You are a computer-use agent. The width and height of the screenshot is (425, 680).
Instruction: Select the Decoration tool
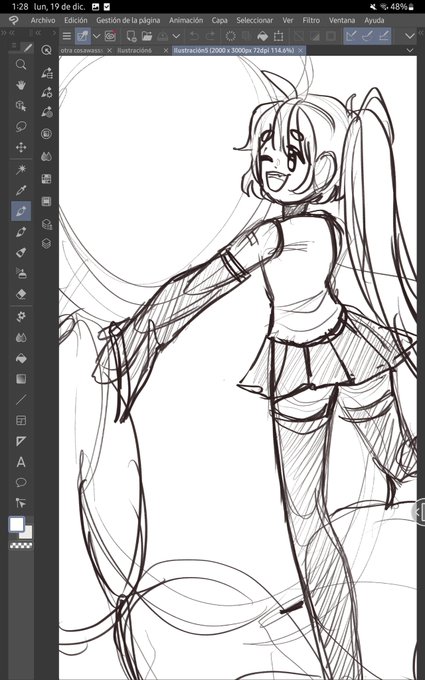[x=21, y=317]
